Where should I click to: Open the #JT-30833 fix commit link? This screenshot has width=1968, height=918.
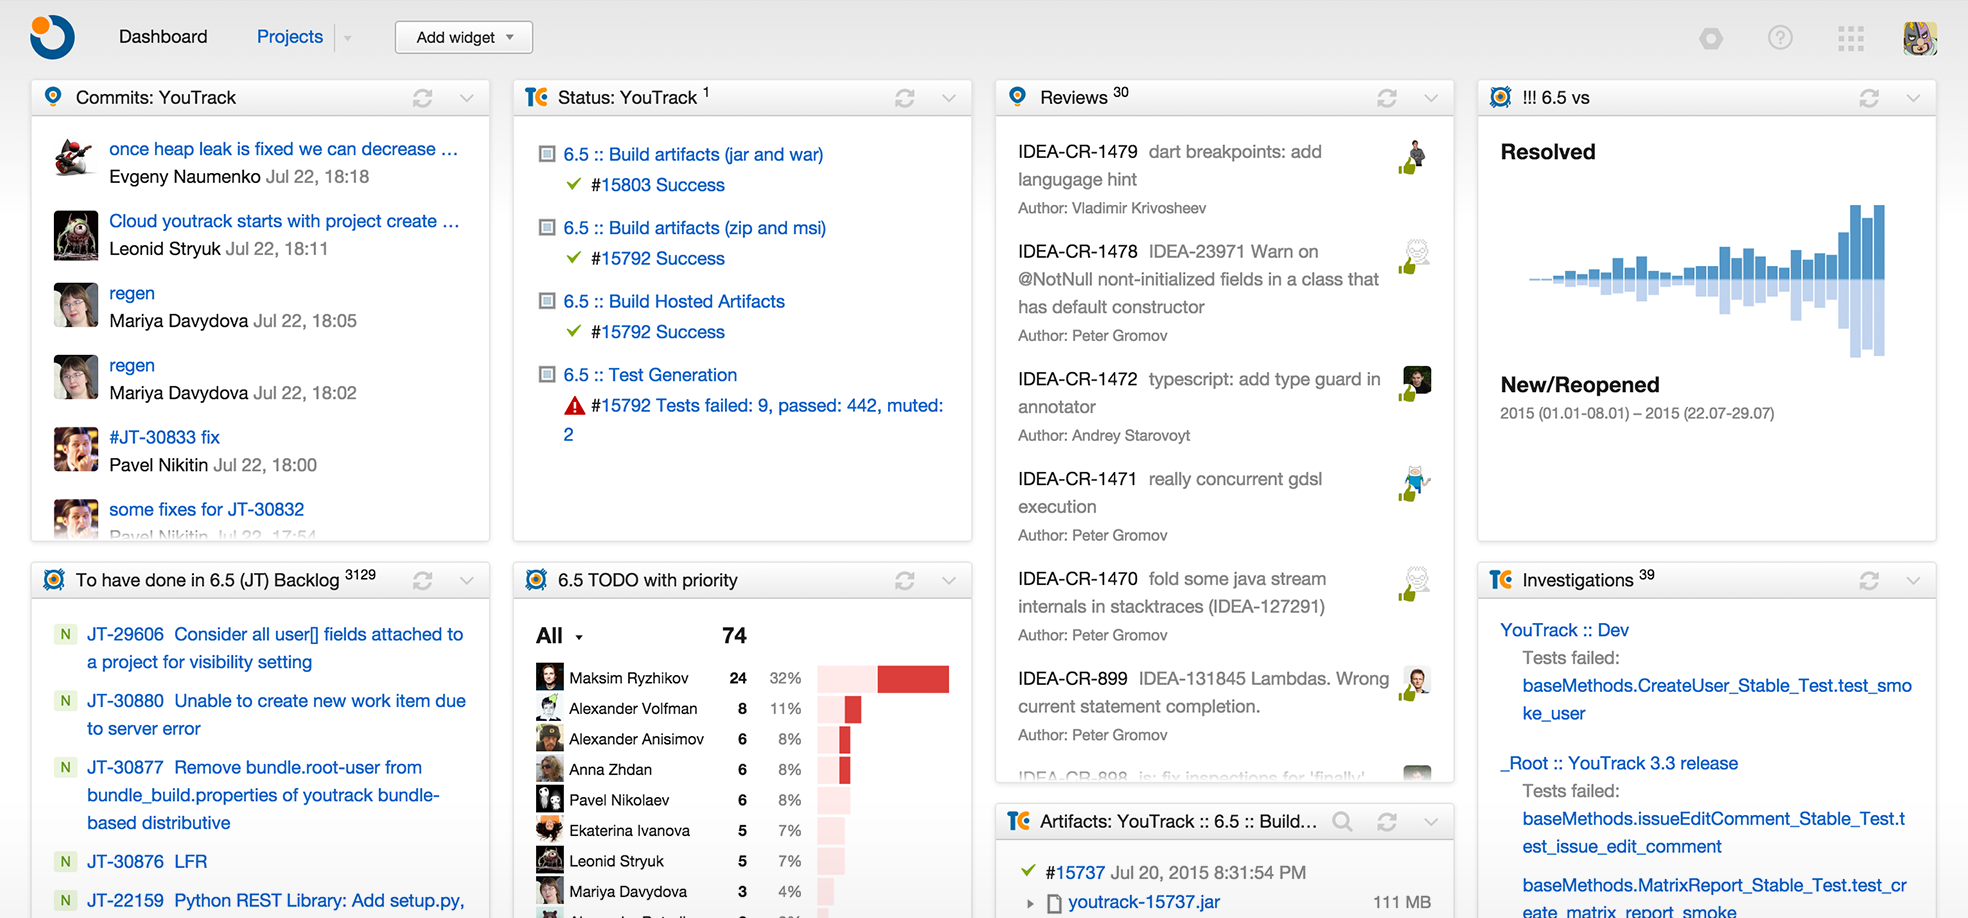pos(164,437)
